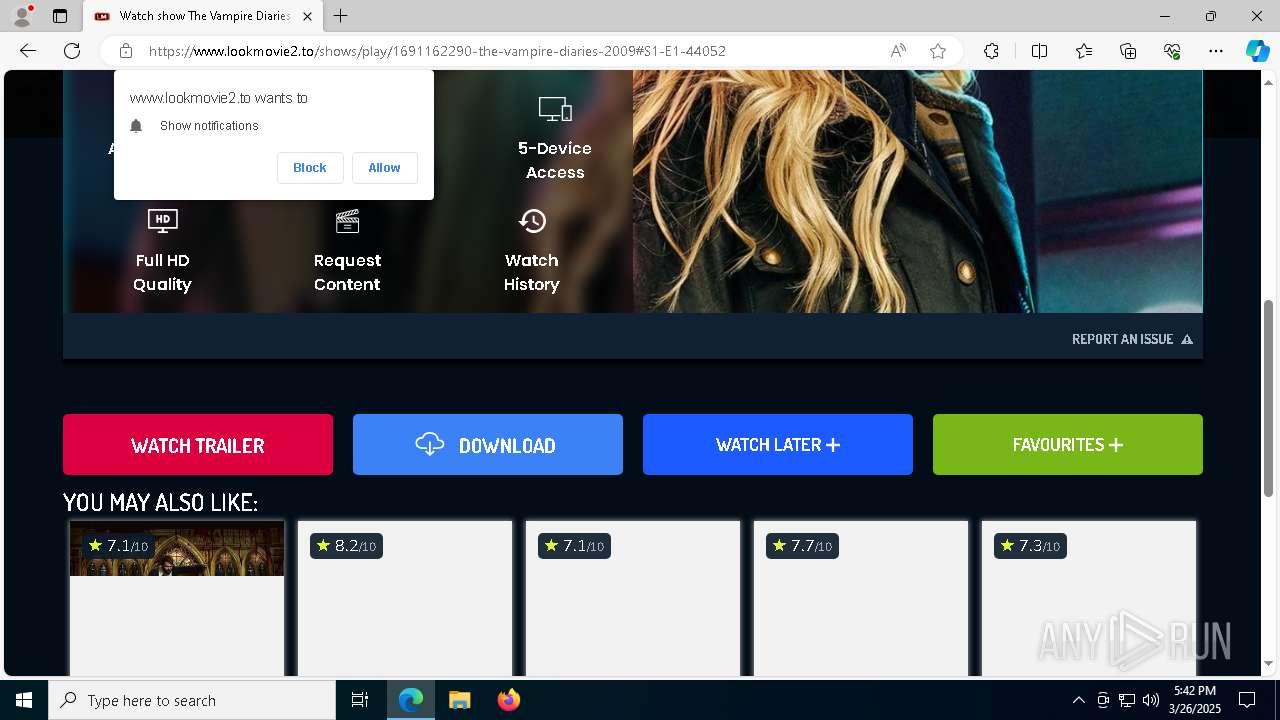Open recommended title rated 7.3

click(x=1089, y=598)
